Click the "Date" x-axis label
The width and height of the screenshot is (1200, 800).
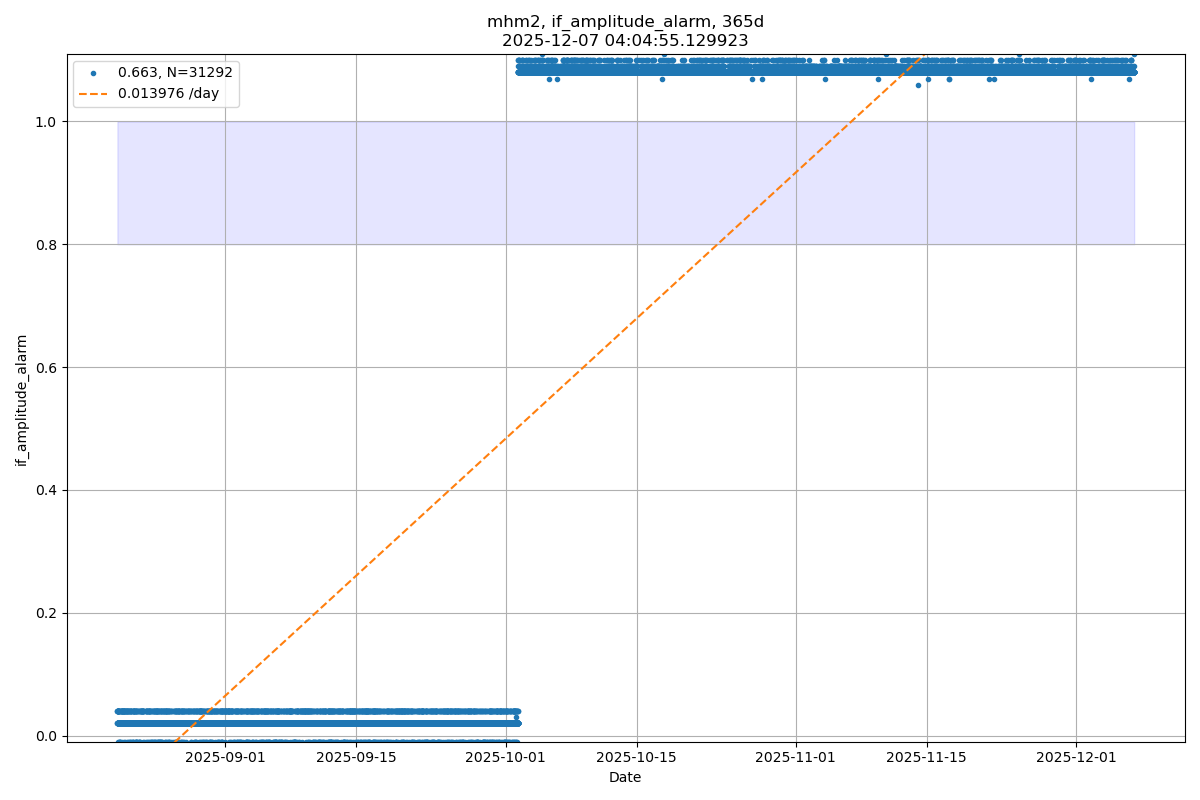coord(625,777)
